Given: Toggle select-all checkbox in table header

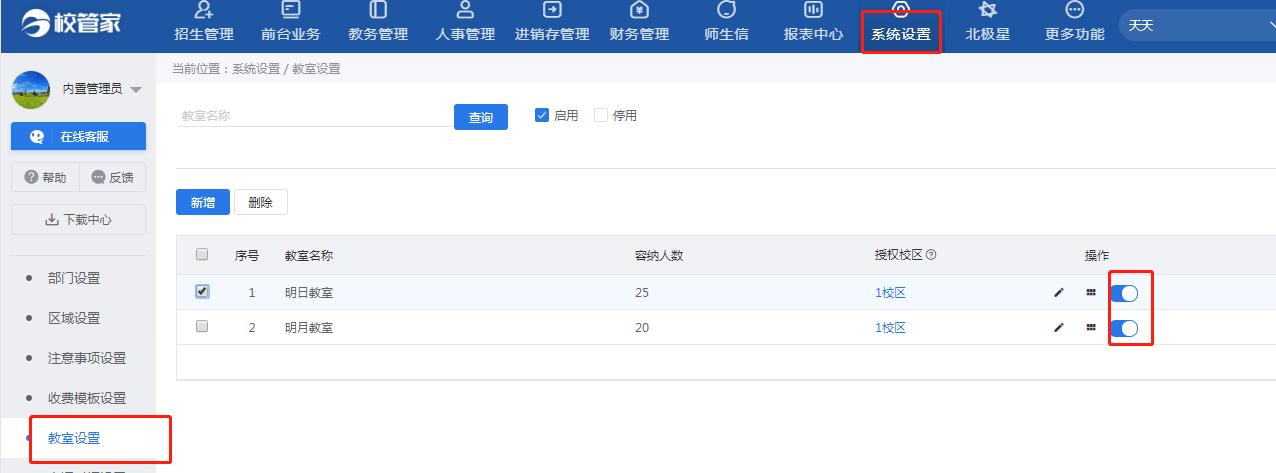Looking at the screenshot, I should (202, 254).
